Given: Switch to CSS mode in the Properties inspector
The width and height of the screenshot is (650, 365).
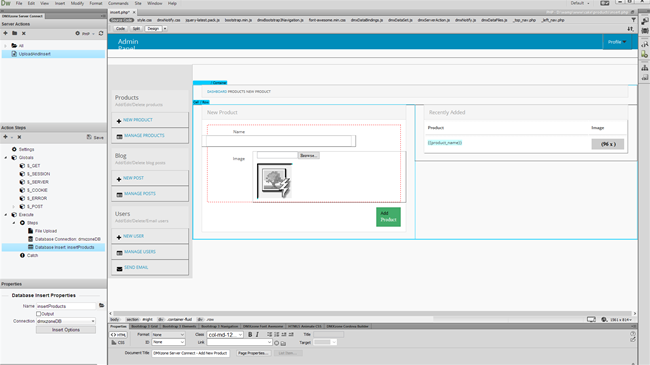Looking at the screenshot, I should click(118, 343).
